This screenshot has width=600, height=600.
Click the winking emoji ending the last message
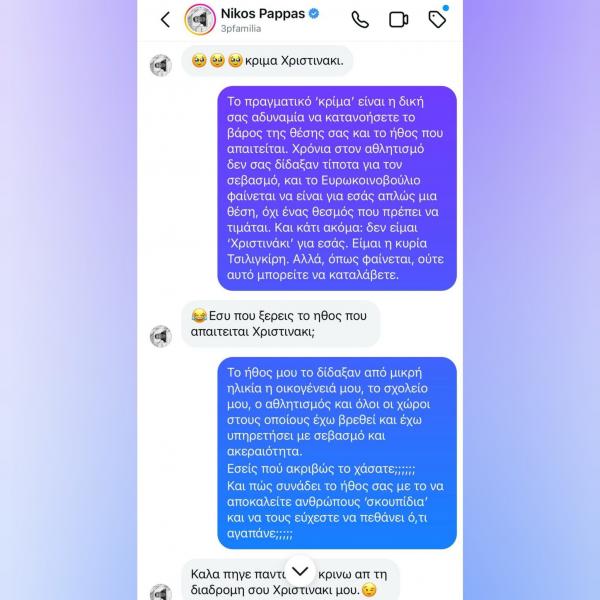(369, 590)
